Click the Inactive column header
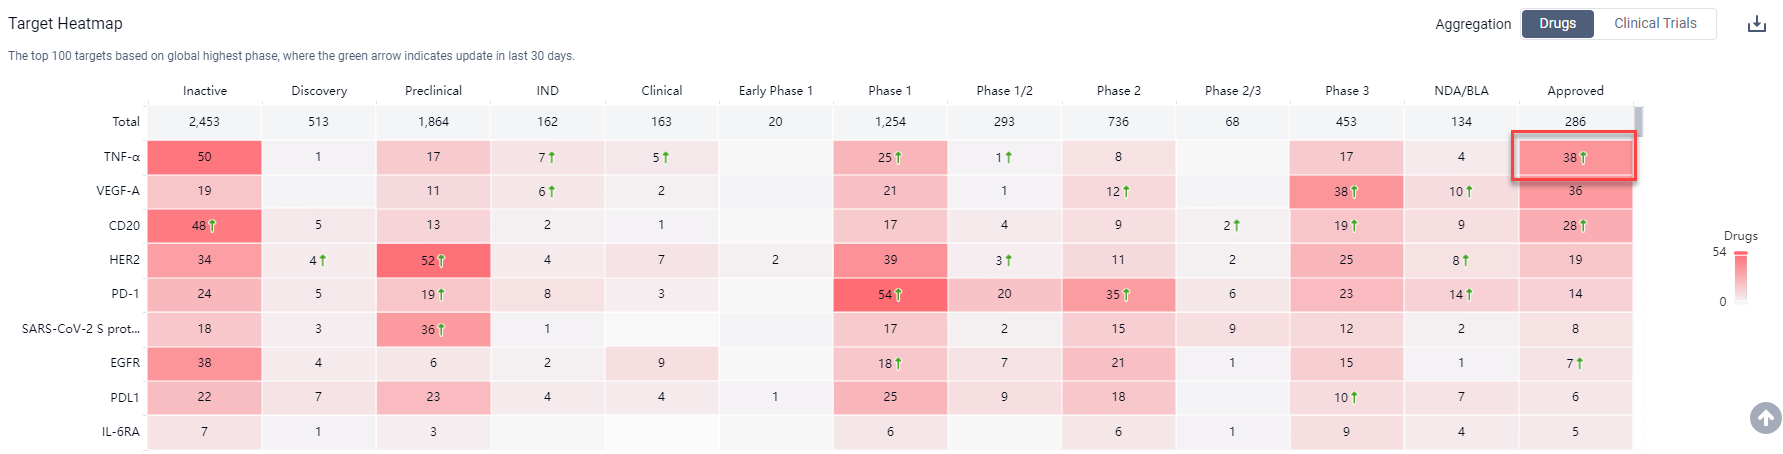 point(204,91)
